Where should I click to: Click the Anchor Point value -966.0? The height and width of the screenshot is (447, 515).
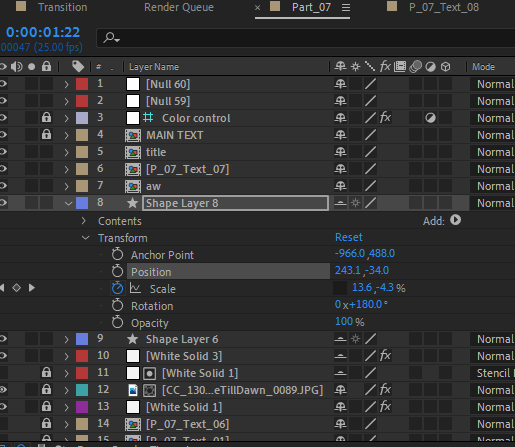tap(350, 253)
